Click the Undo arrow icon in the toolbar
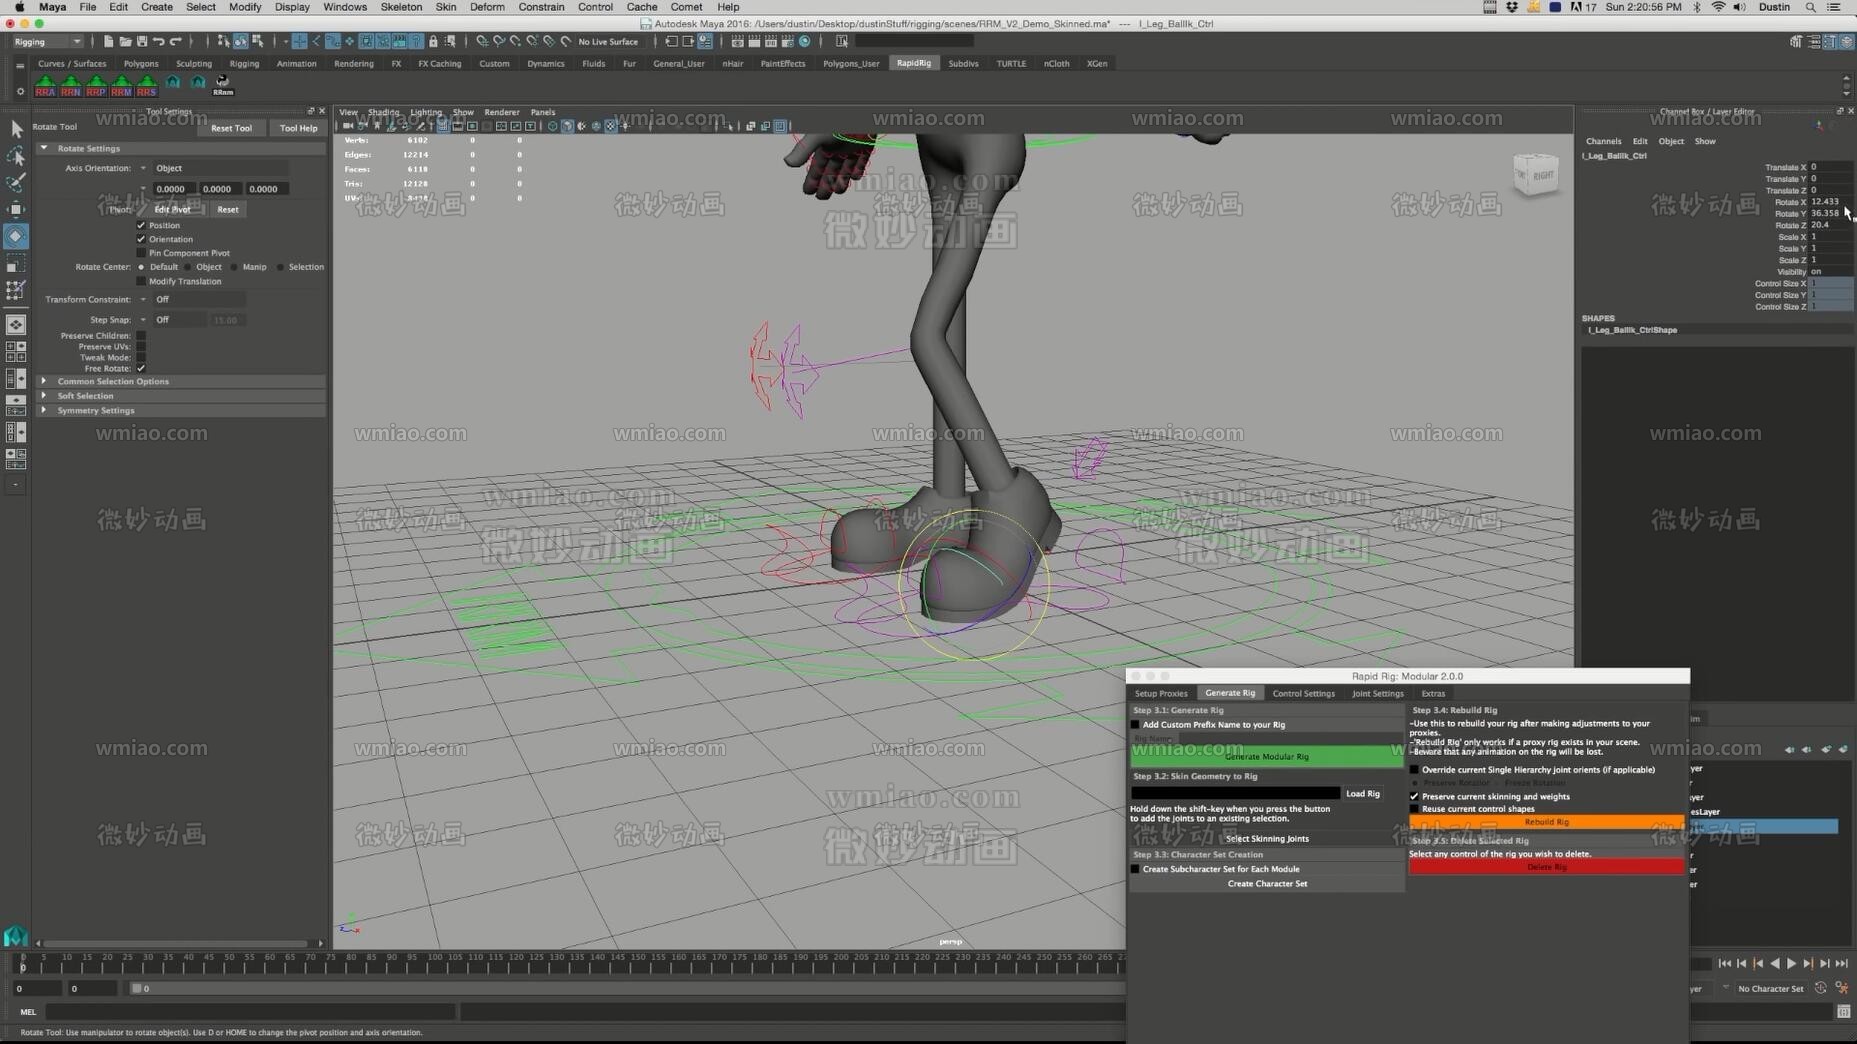 [x=157, y=41]
